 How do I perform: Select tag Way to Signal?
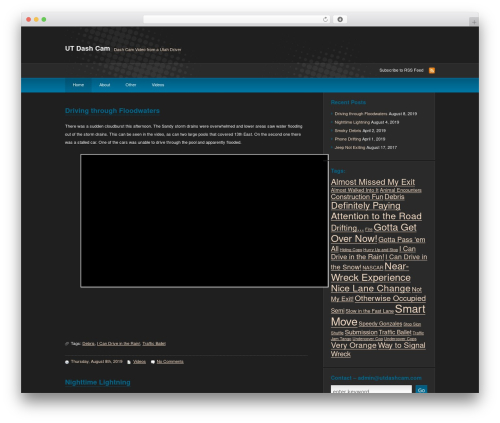pyautogui.click(x=401, y=346)
